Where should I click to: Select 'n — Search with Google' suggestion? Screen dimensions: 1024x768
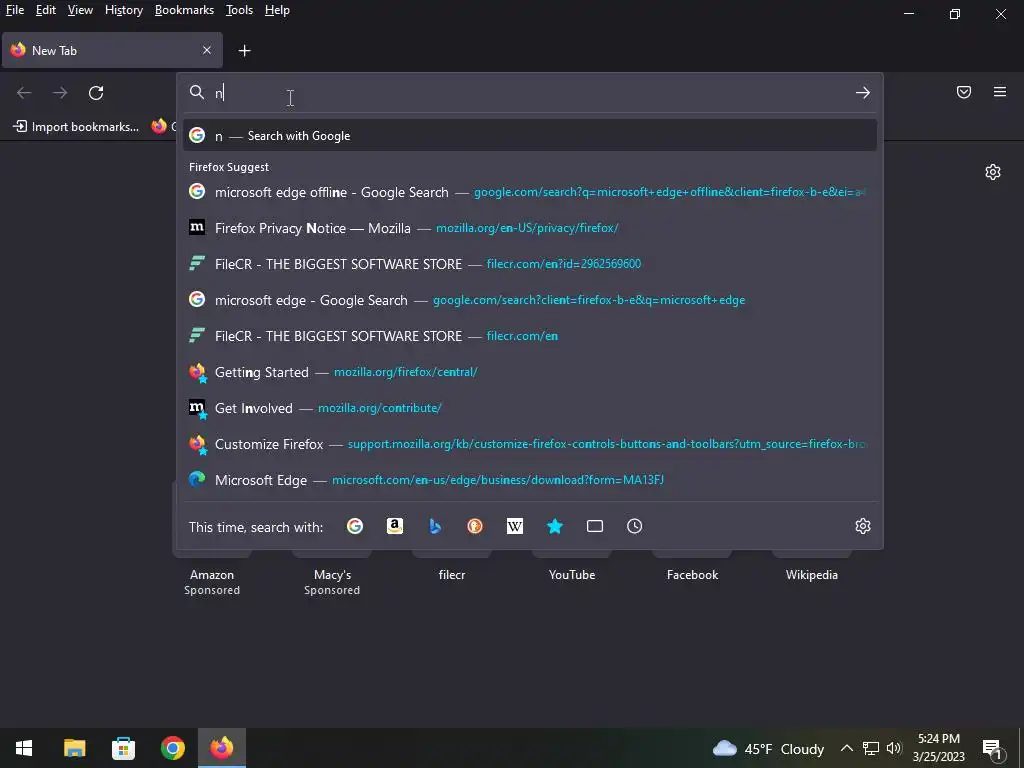pos(530,136)
